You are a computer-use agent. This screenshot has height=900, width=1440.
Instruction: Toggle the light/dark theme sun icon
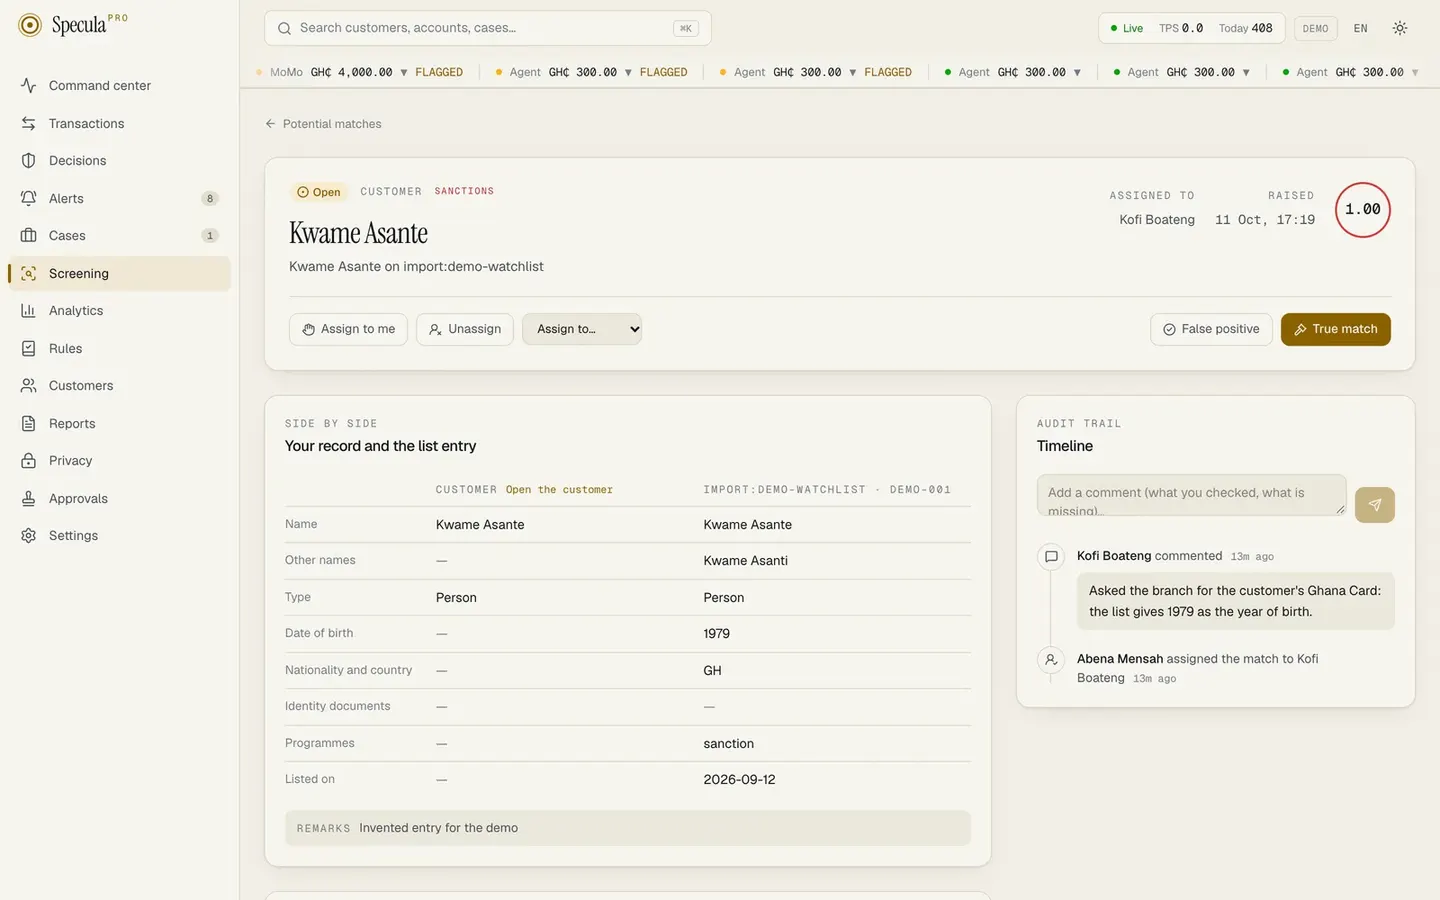click(1400, 28)
